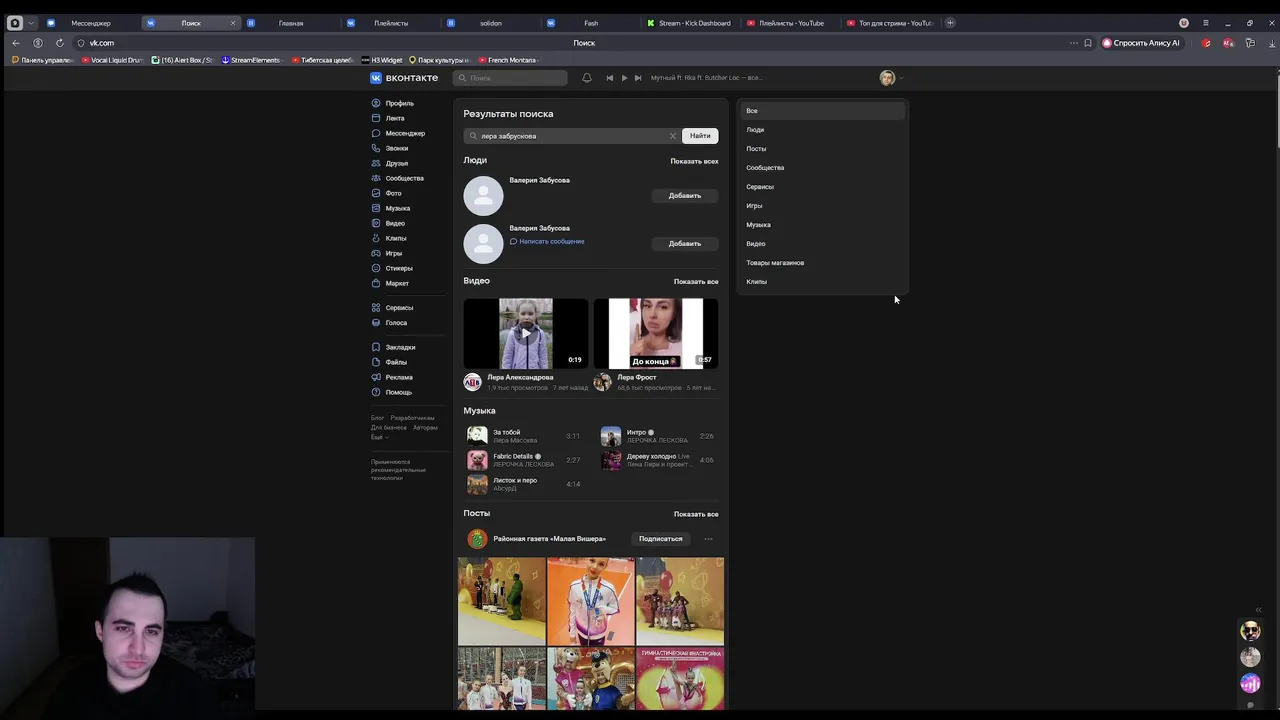Click Показать все for Видео section
Image resolution: width=1280 pixels, height=720 pixels.
[x=696, y=282]
